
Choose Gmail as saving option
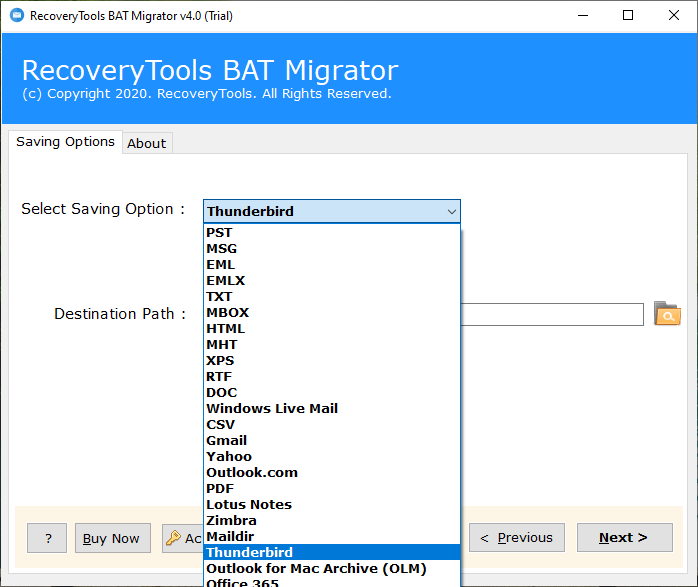click(332, 441)
